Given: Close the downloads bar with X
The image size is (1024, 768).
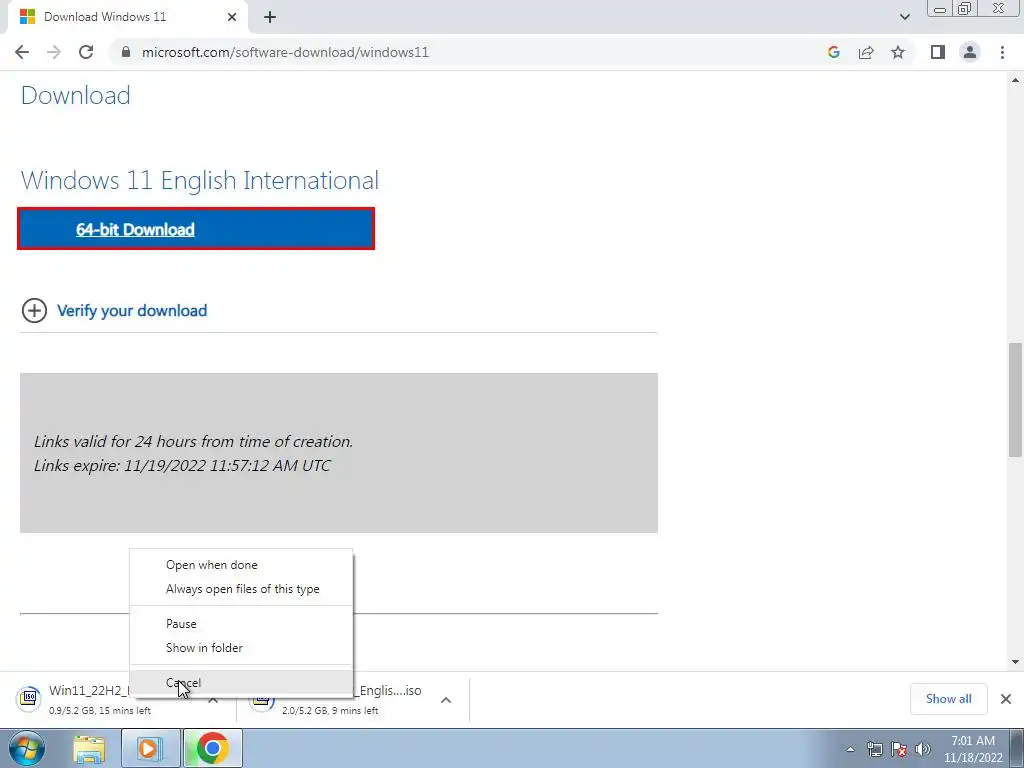Looking at the screenshot, I should 1006,699.
